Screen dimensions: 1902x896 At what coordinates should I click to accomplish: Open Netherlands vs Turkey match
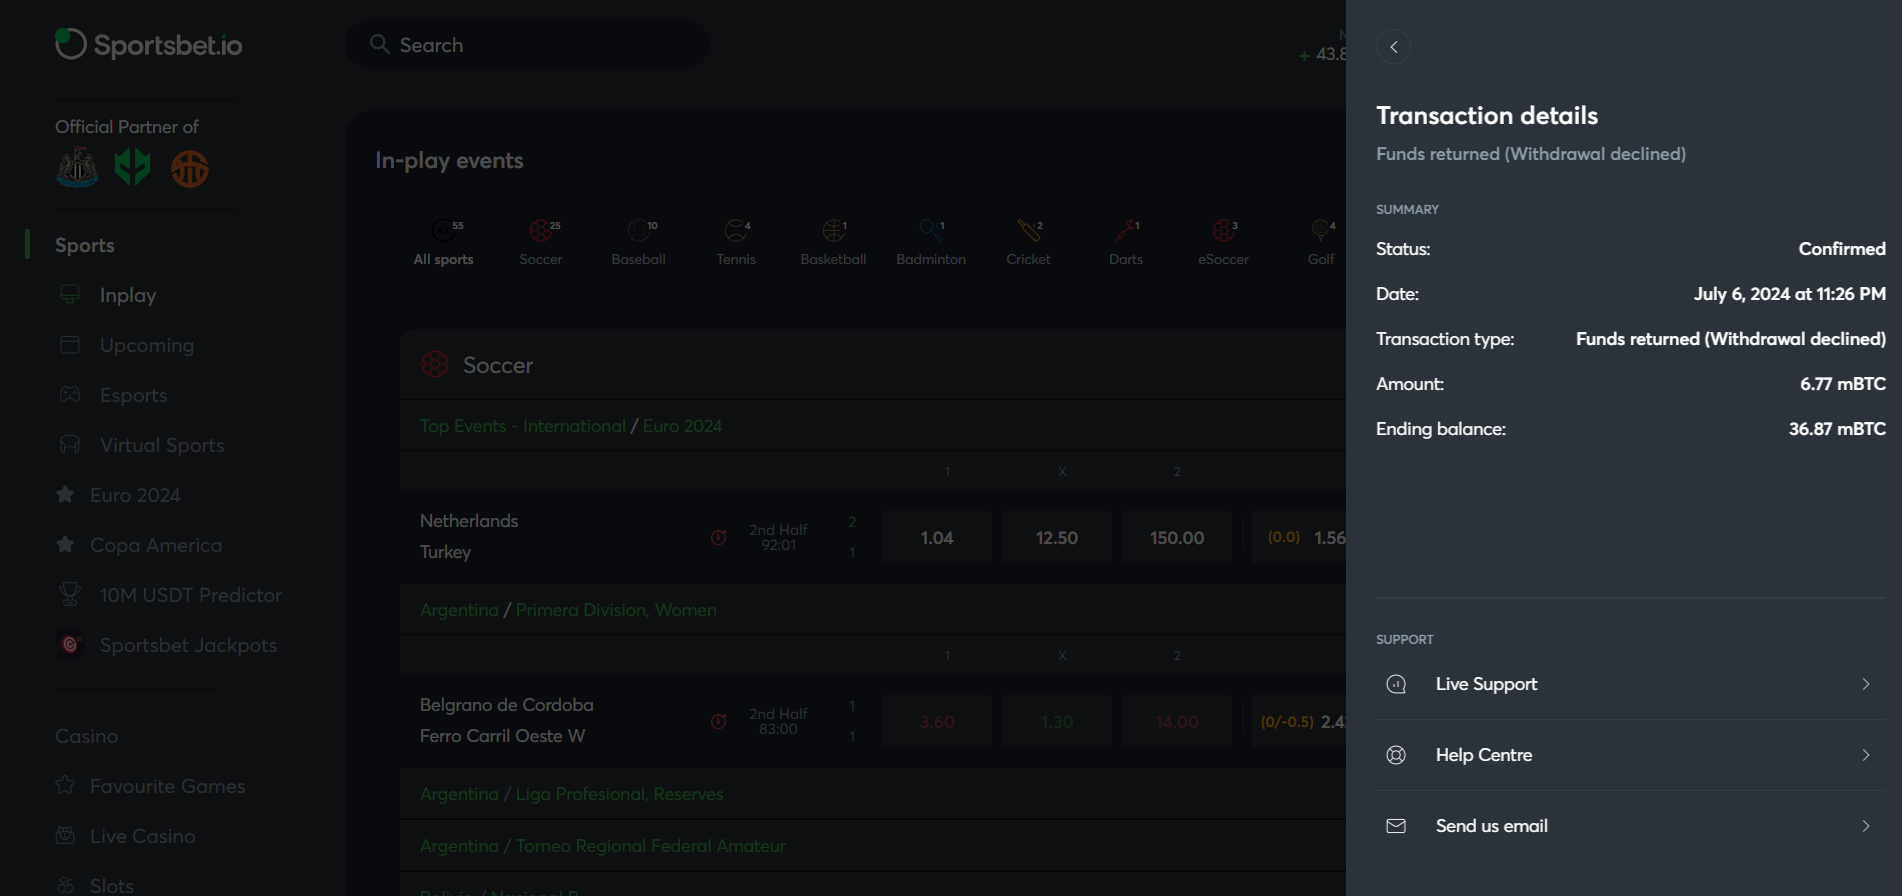469,536
